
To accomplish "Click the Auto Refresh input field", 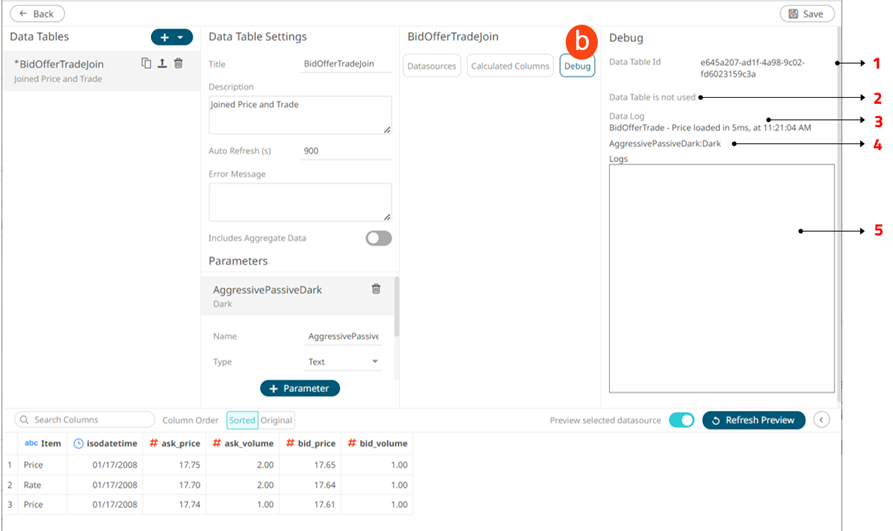I will 345,151.
